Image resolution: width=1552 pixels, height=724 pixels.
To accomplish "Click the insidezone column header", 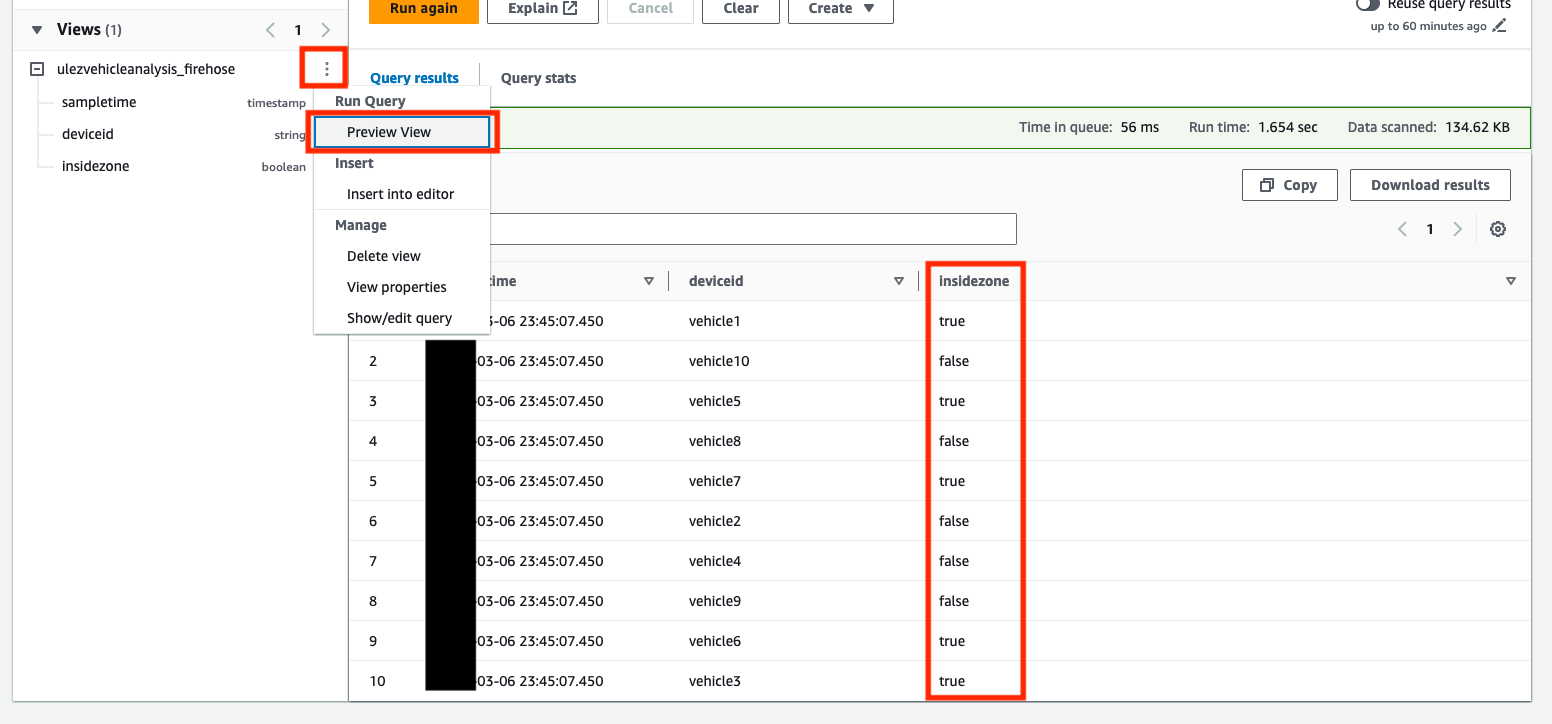I will coord(974,281).
